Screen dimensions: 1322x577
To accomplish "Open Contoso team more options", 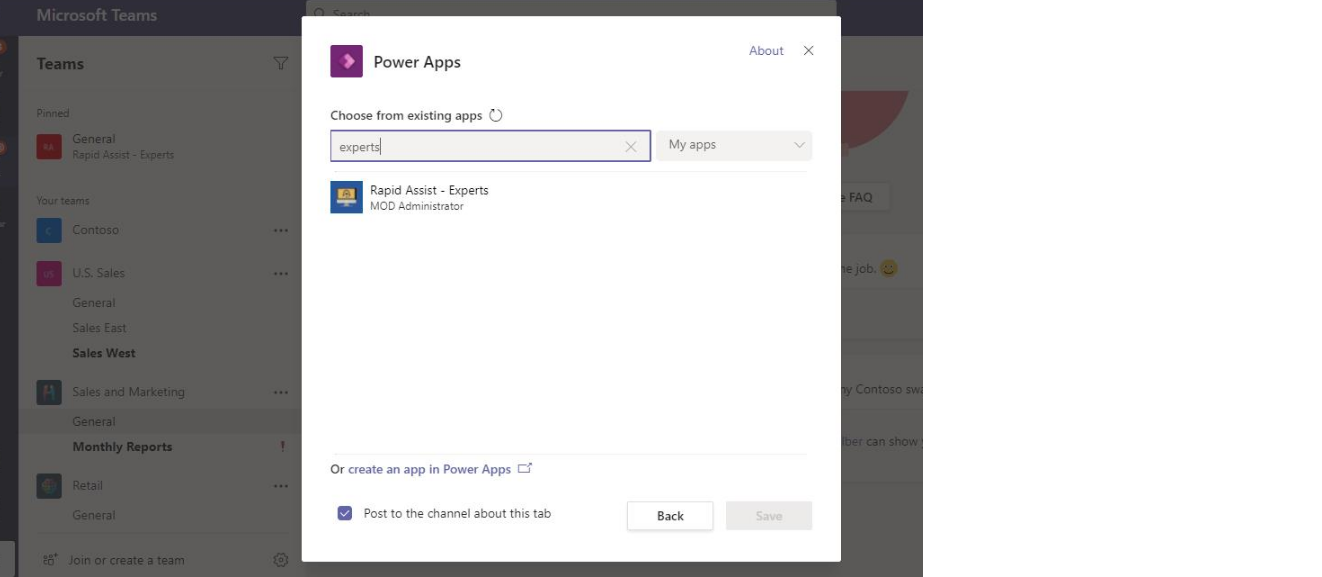I will pos(281,230).
